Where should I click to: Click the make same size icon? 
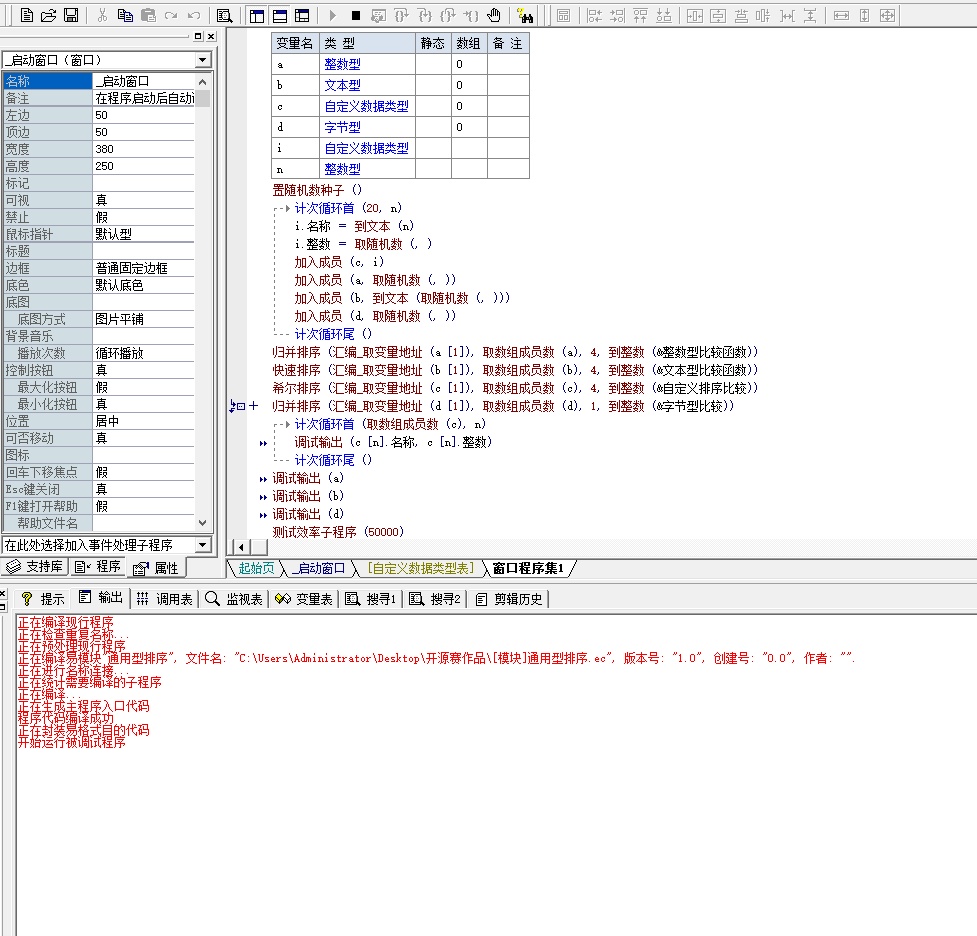887,15
